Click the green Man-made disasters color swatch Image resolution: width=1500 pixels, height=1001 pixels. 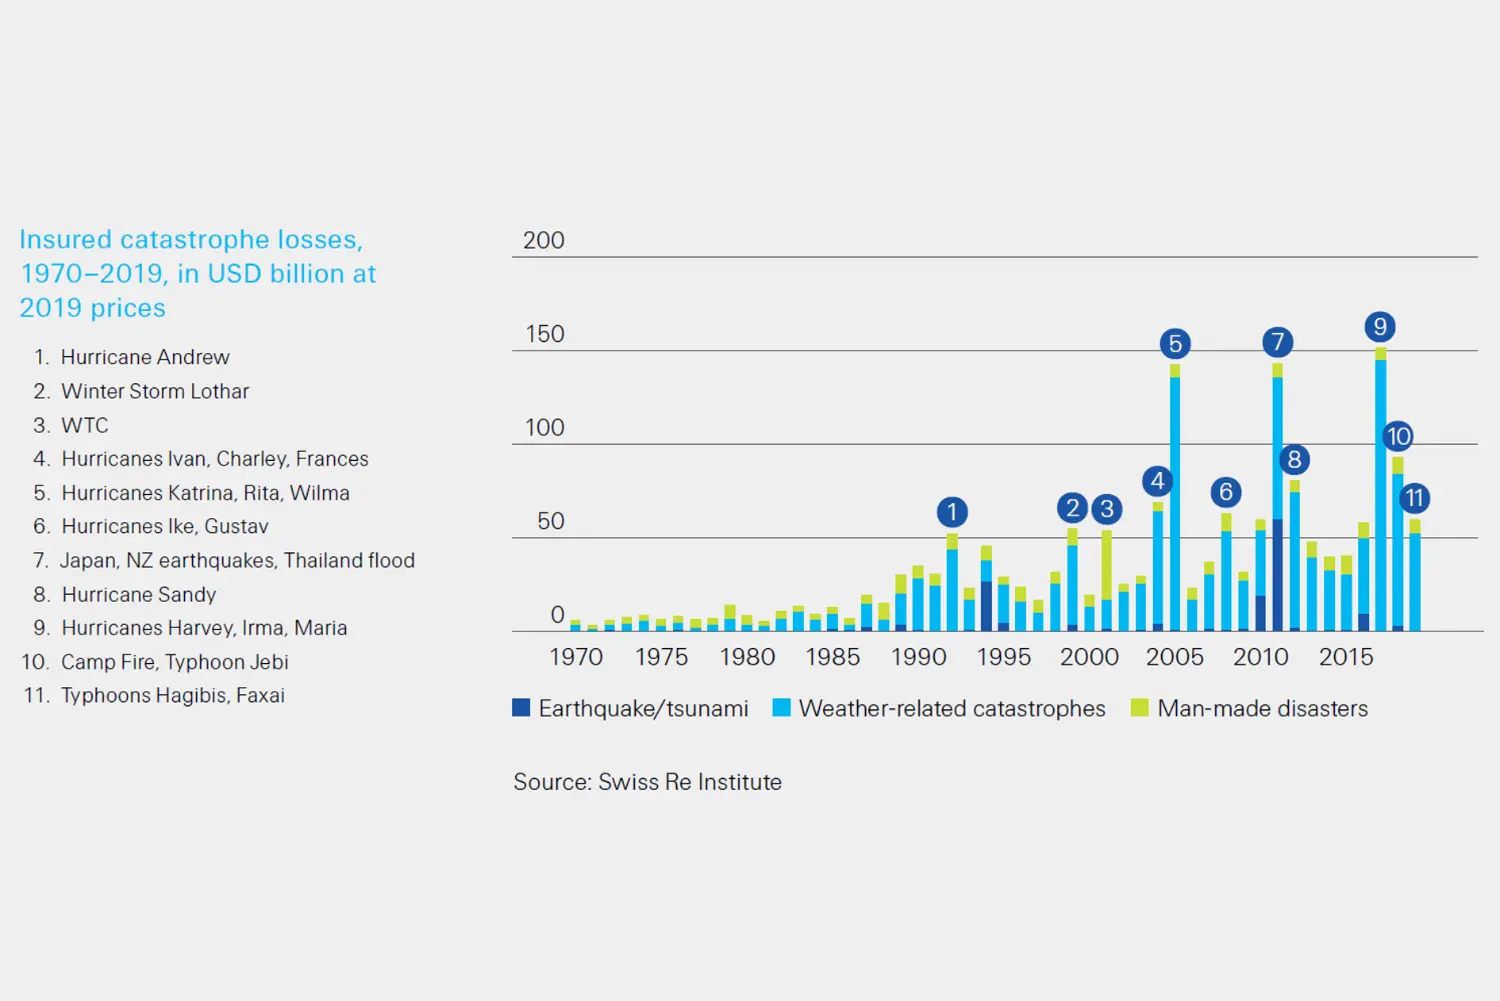pos(1138,709)
